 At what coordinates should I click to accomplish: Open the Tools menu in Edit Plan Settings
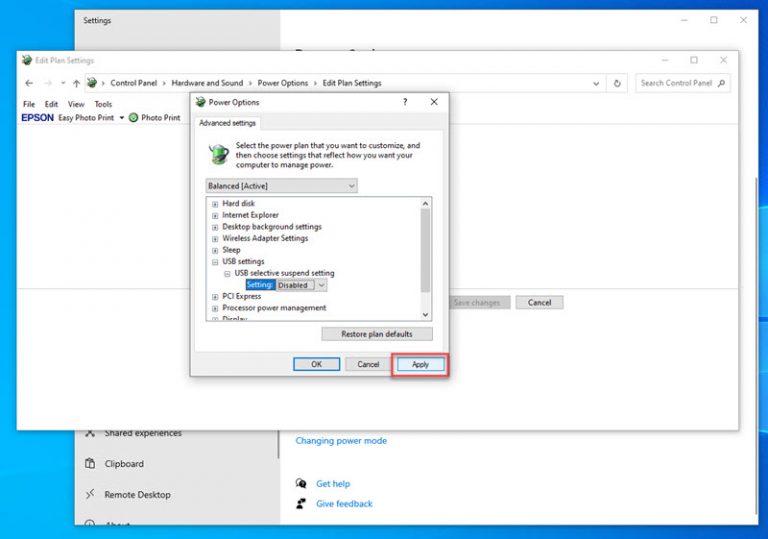click(103, 104)
